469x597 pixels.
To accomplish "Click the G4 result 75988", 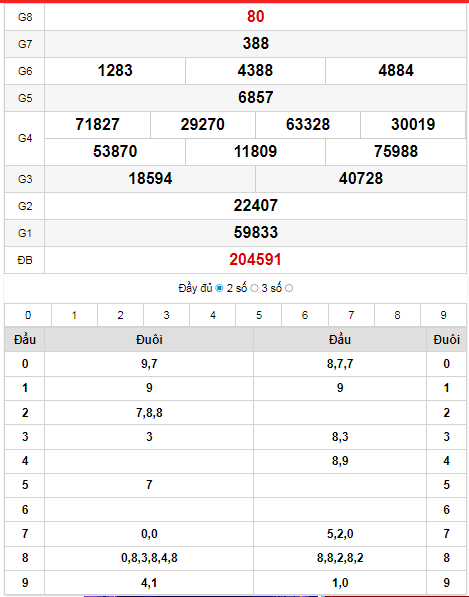I will coord(396,152).
